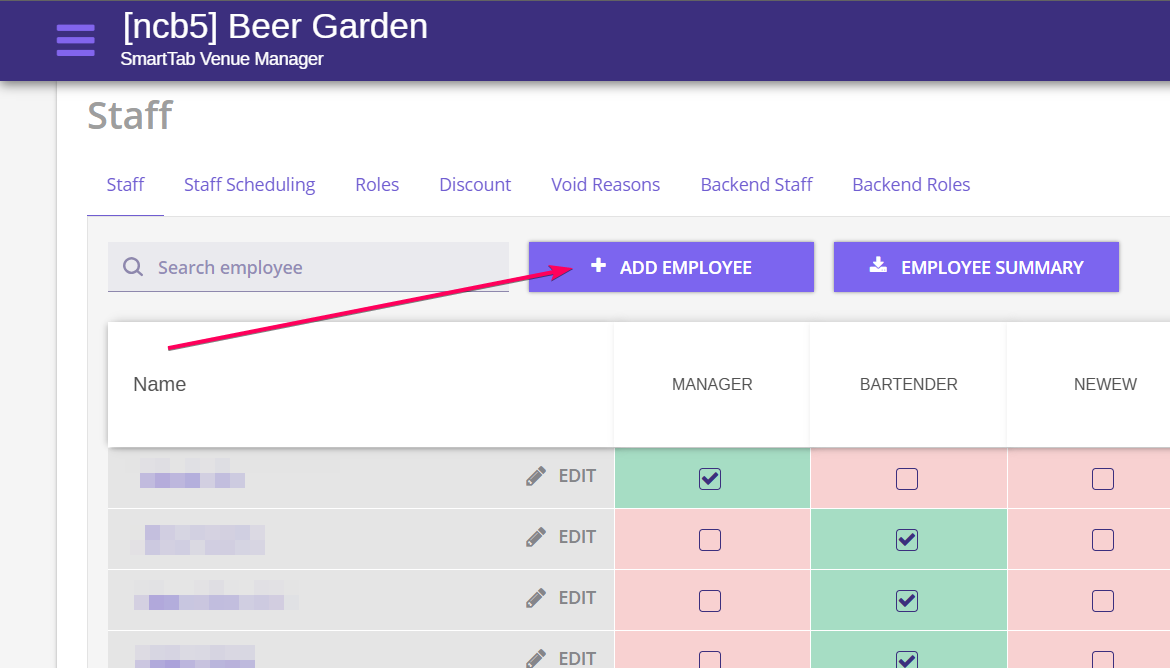The height and width of the screenshot is (668, 1170).
Task: Go to the Void Reasons tab
Action: (x=605, y=185)
